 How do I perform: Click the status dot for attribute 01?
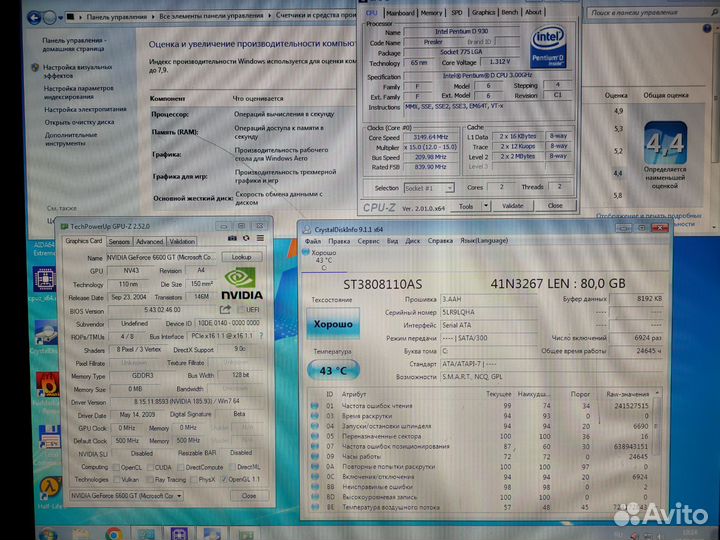point(315,405)
